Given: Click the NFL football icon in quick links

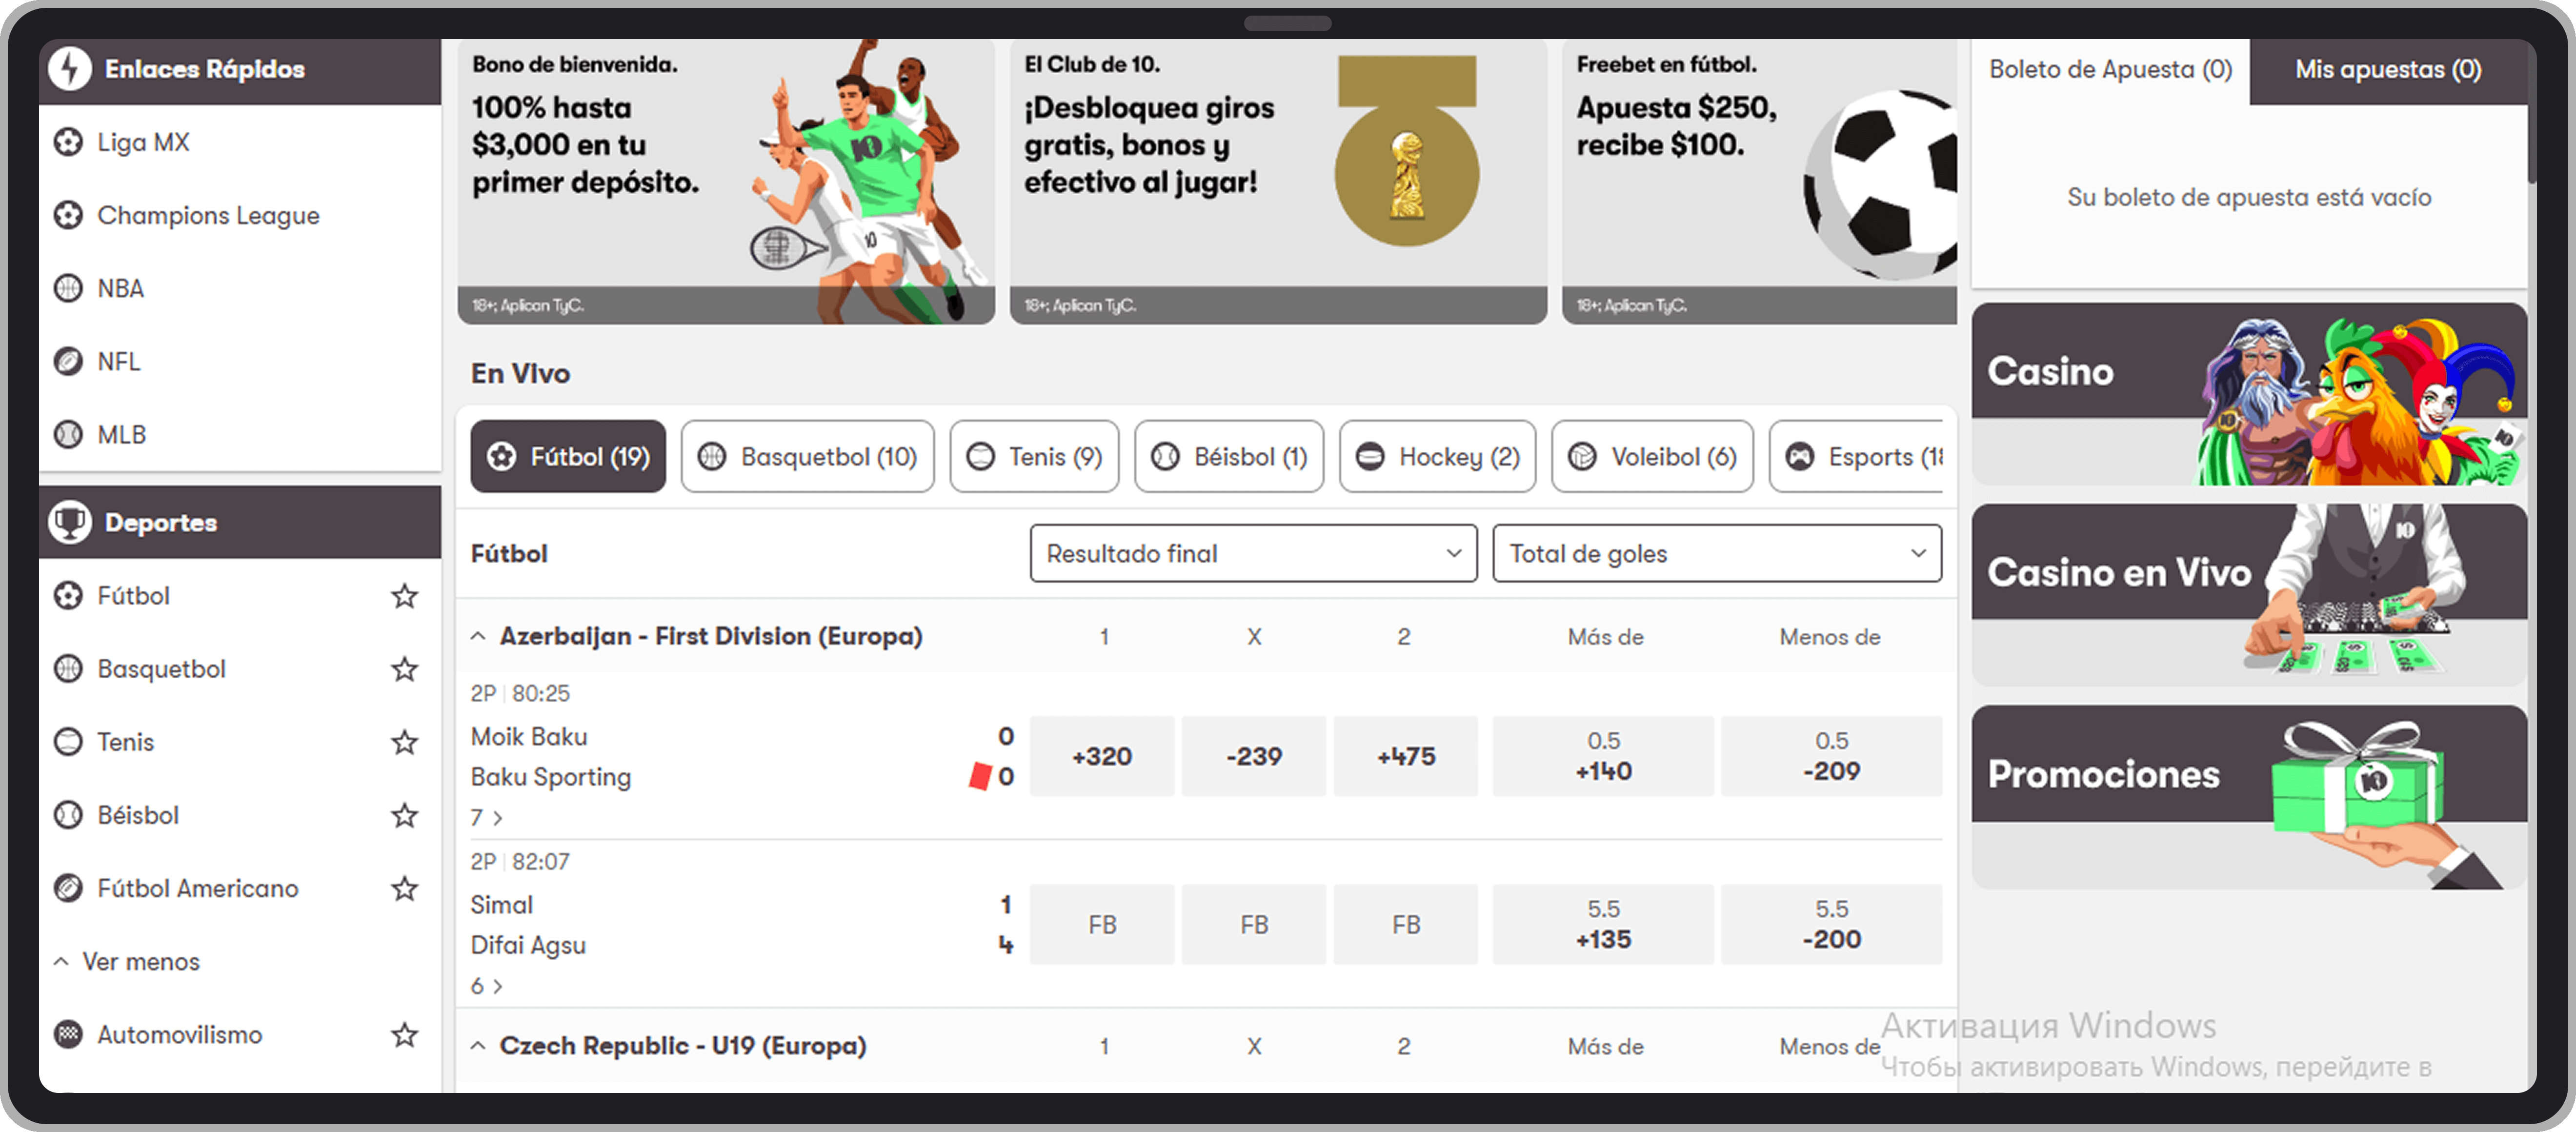Looking at the screenshot, I should [x=68, y=361].
